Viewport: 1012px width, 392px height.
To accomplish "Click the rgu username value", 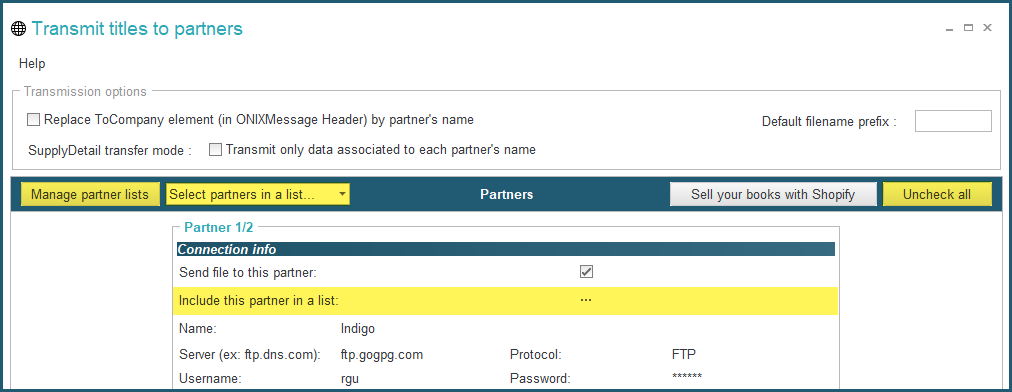I will 349,380.
